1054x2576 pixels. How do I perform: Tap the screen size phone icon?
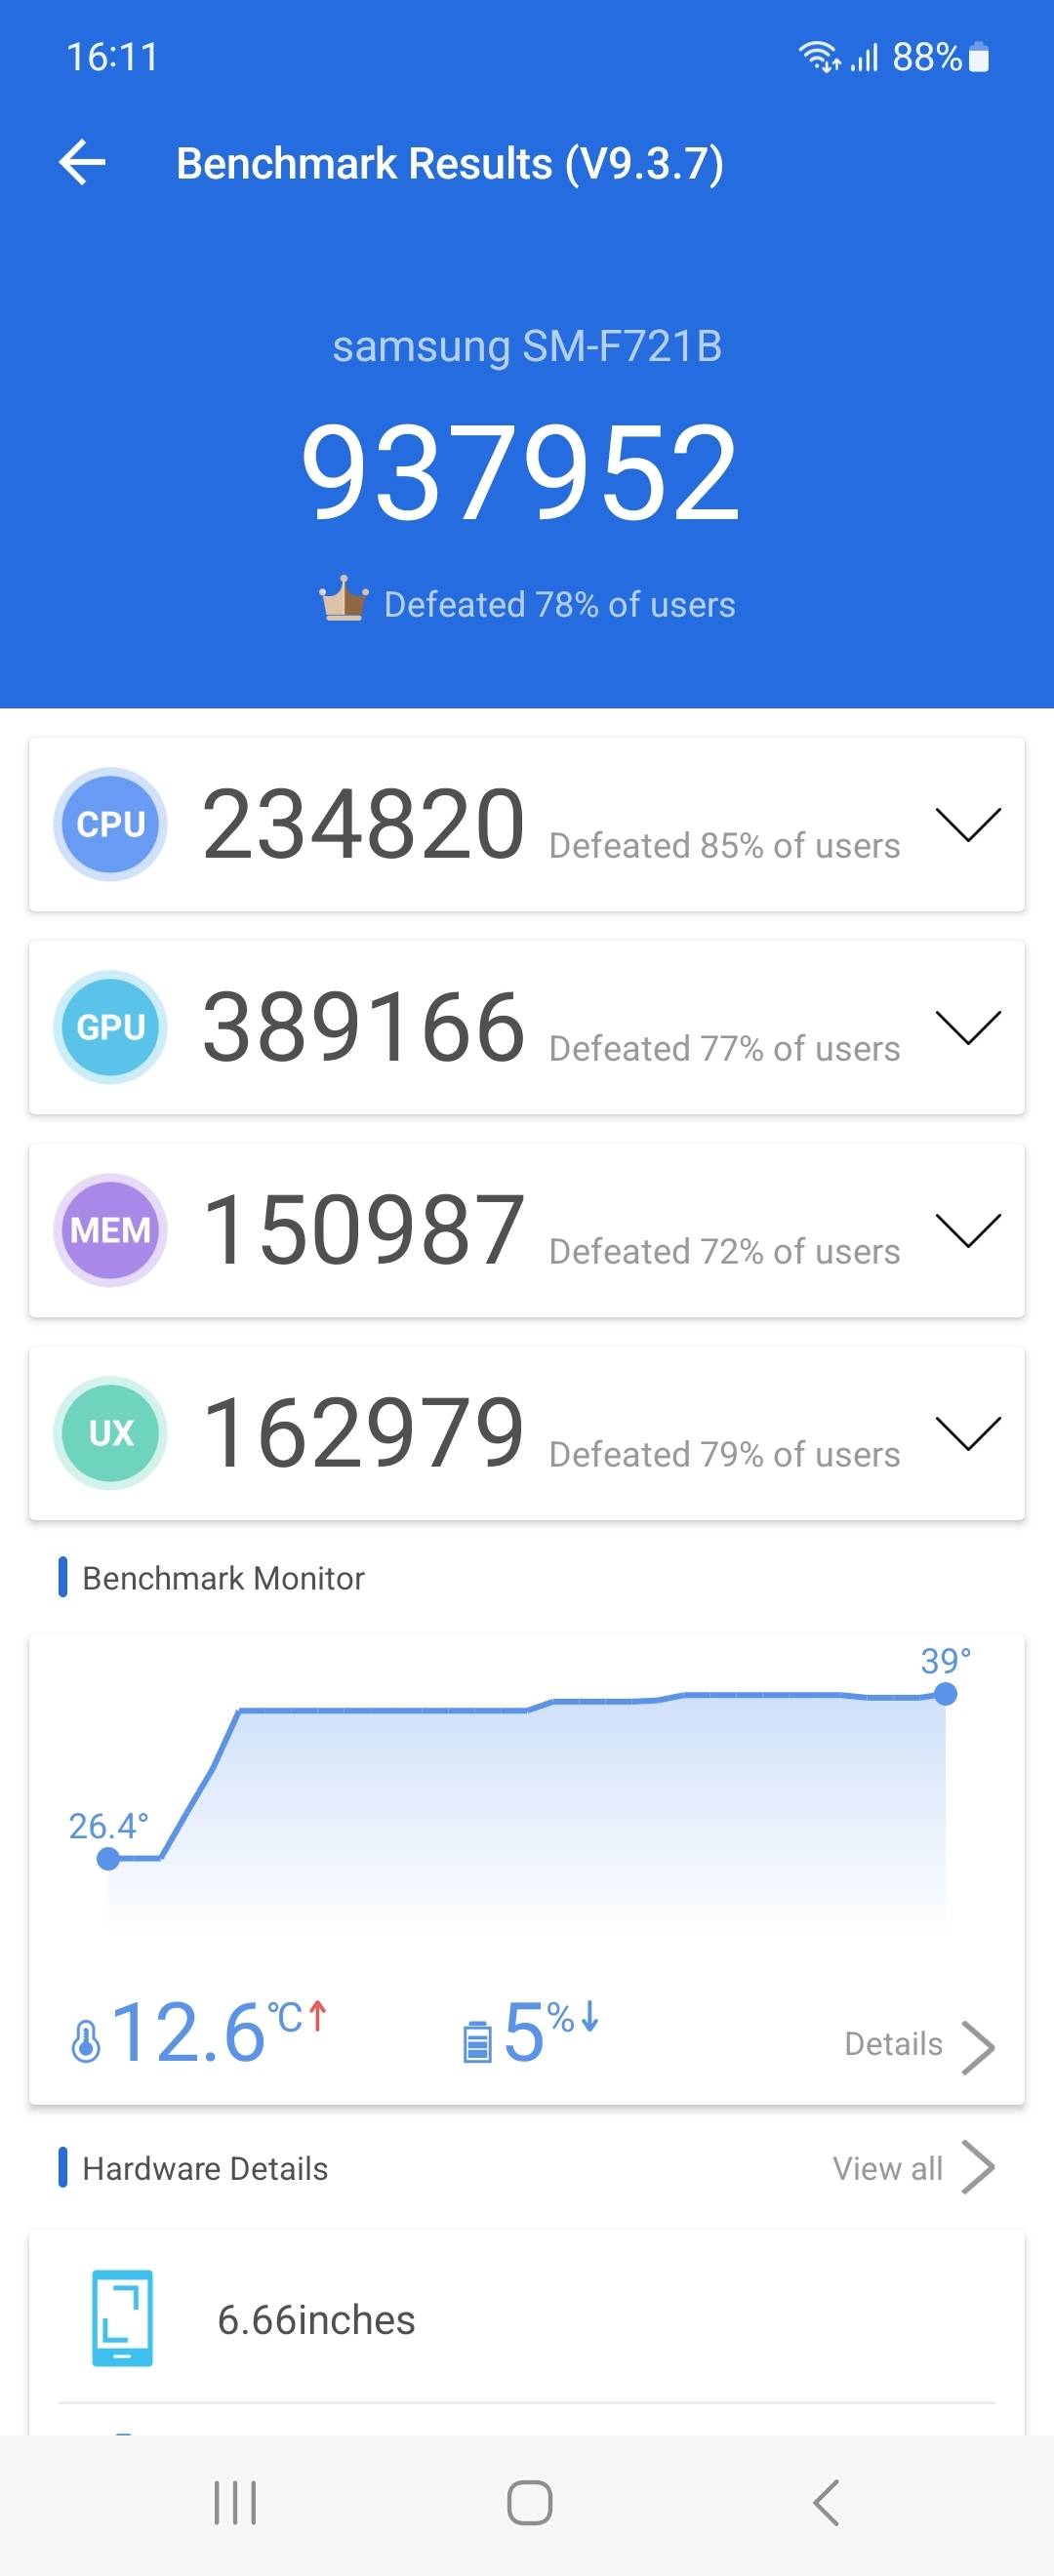pos(122,2318)
